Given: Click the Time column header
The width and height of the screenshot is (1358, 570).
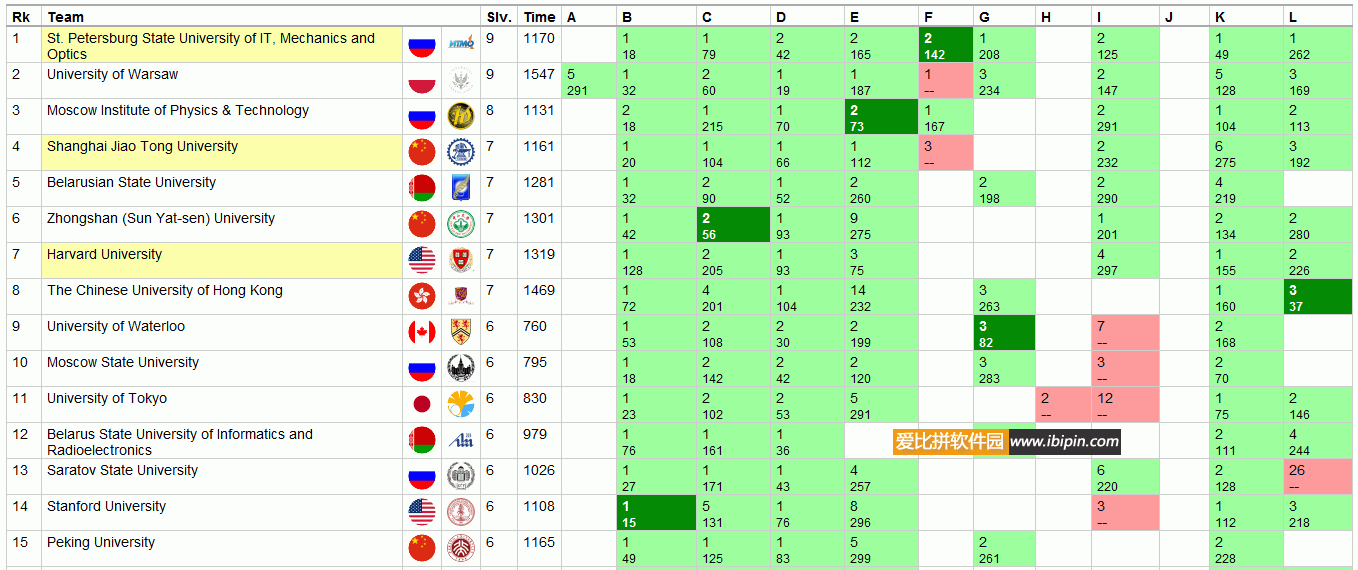Looking at the screenshot, I should (539, 17).
